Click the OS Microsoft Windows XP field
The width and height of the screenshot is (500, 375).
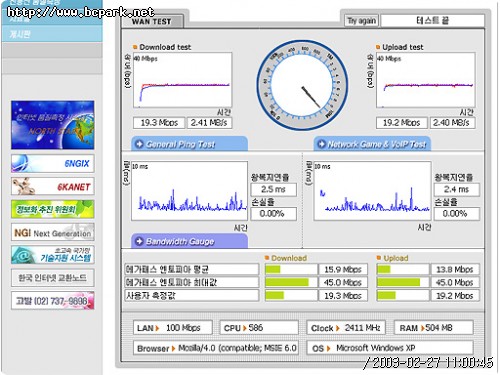[390, 348]
